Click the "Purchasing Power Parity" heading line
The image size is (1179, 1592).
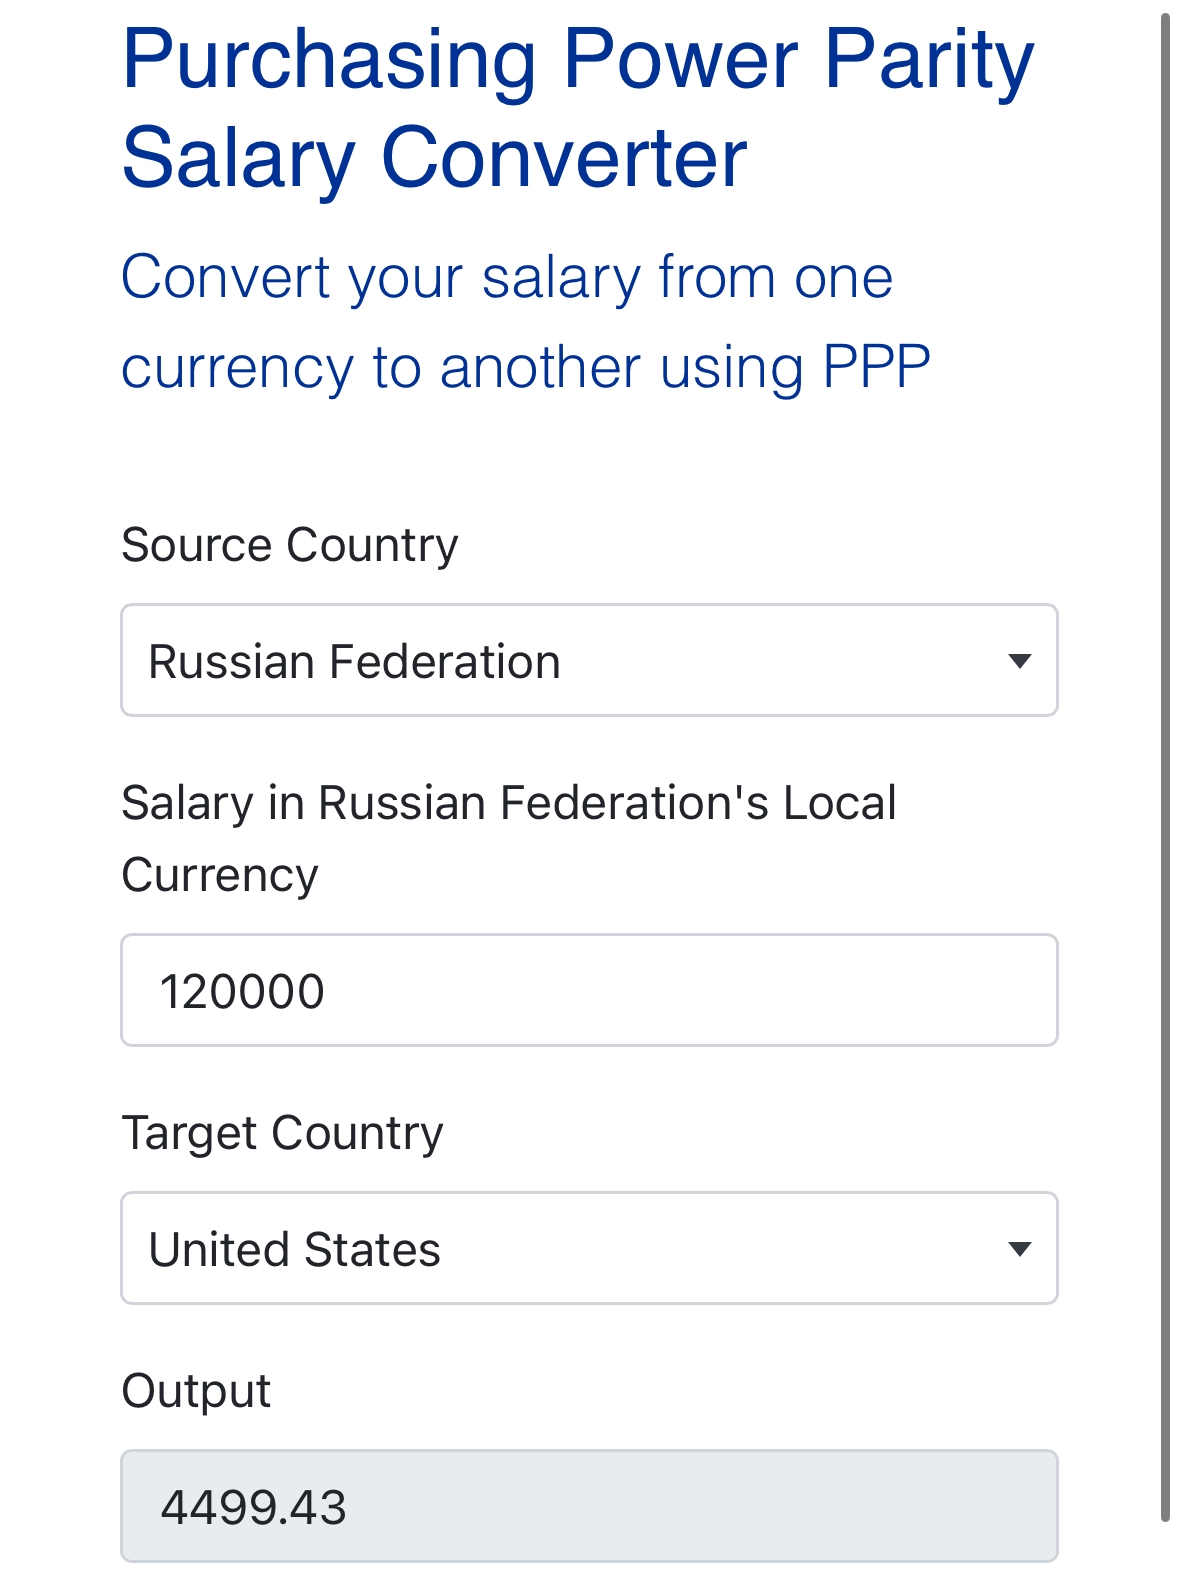click(x=577, y=60)
